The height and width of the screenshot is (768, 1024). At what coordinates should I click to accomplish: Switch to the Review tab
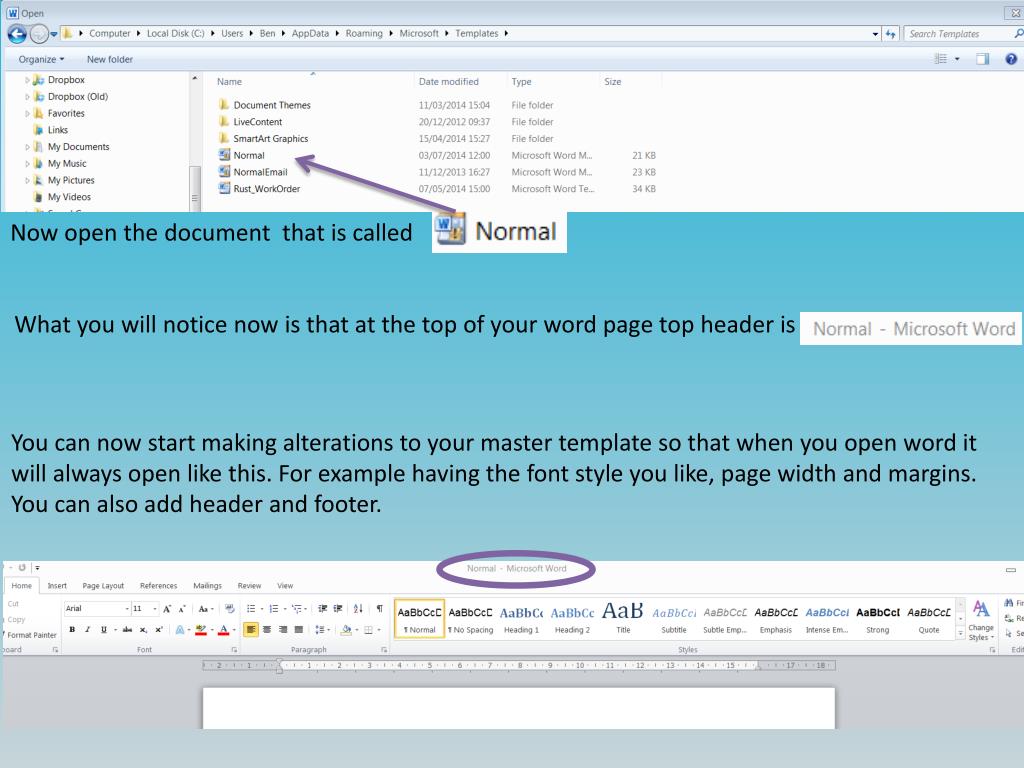pyautogui.click(x=249, y=586)
